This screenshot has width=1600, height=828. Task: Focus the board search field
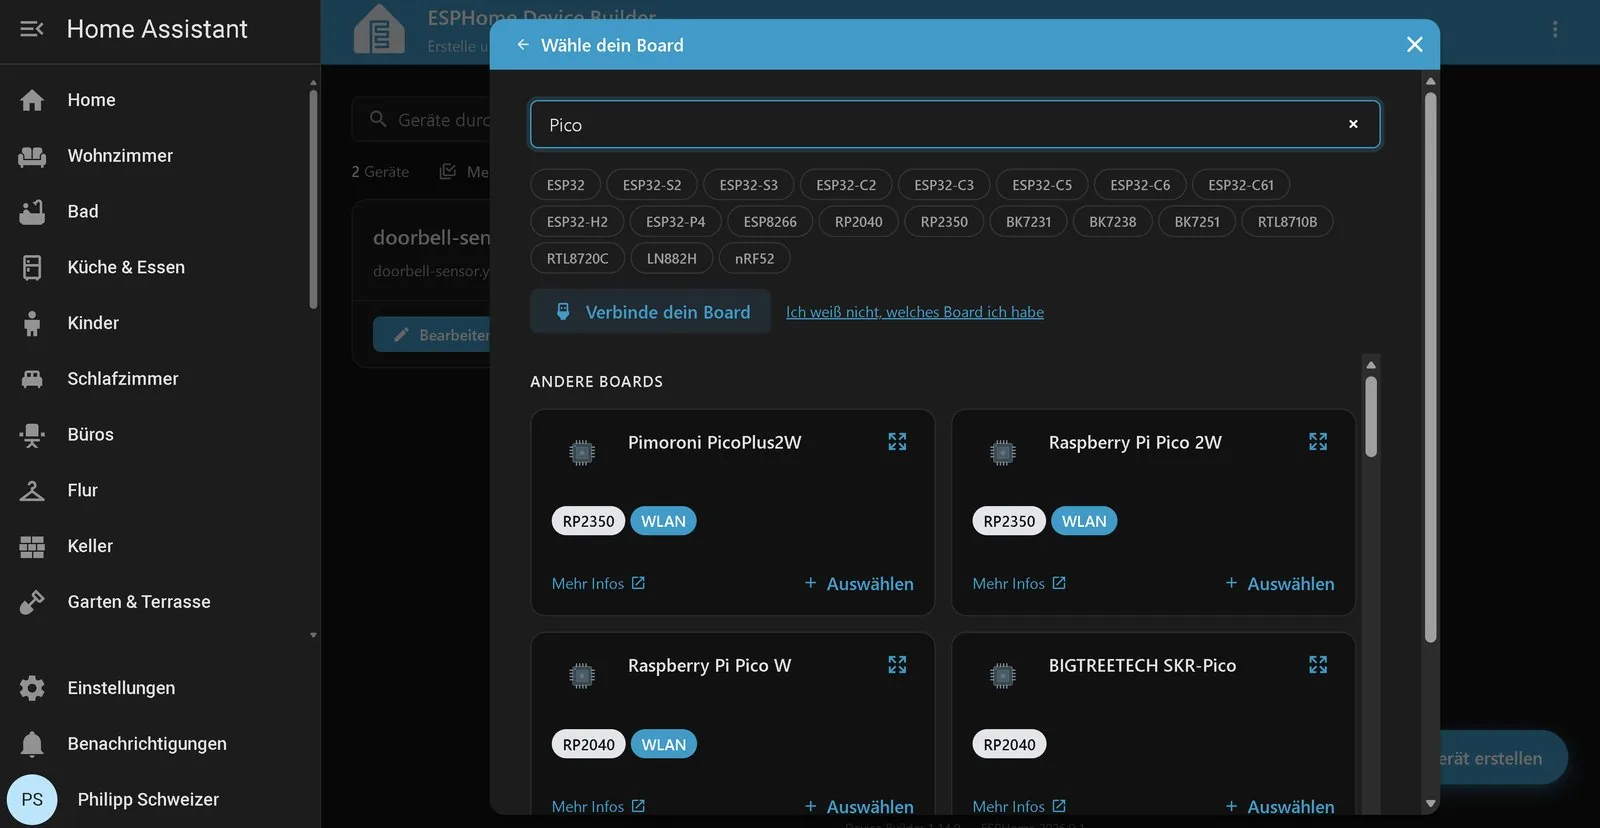(x=955, y=124)
